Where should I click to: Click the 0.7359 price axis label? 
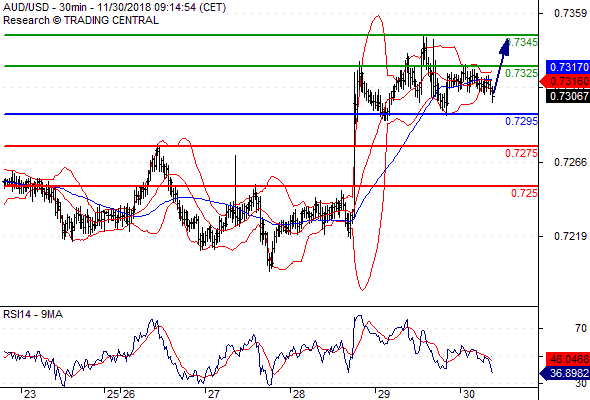tap(570, 14)
